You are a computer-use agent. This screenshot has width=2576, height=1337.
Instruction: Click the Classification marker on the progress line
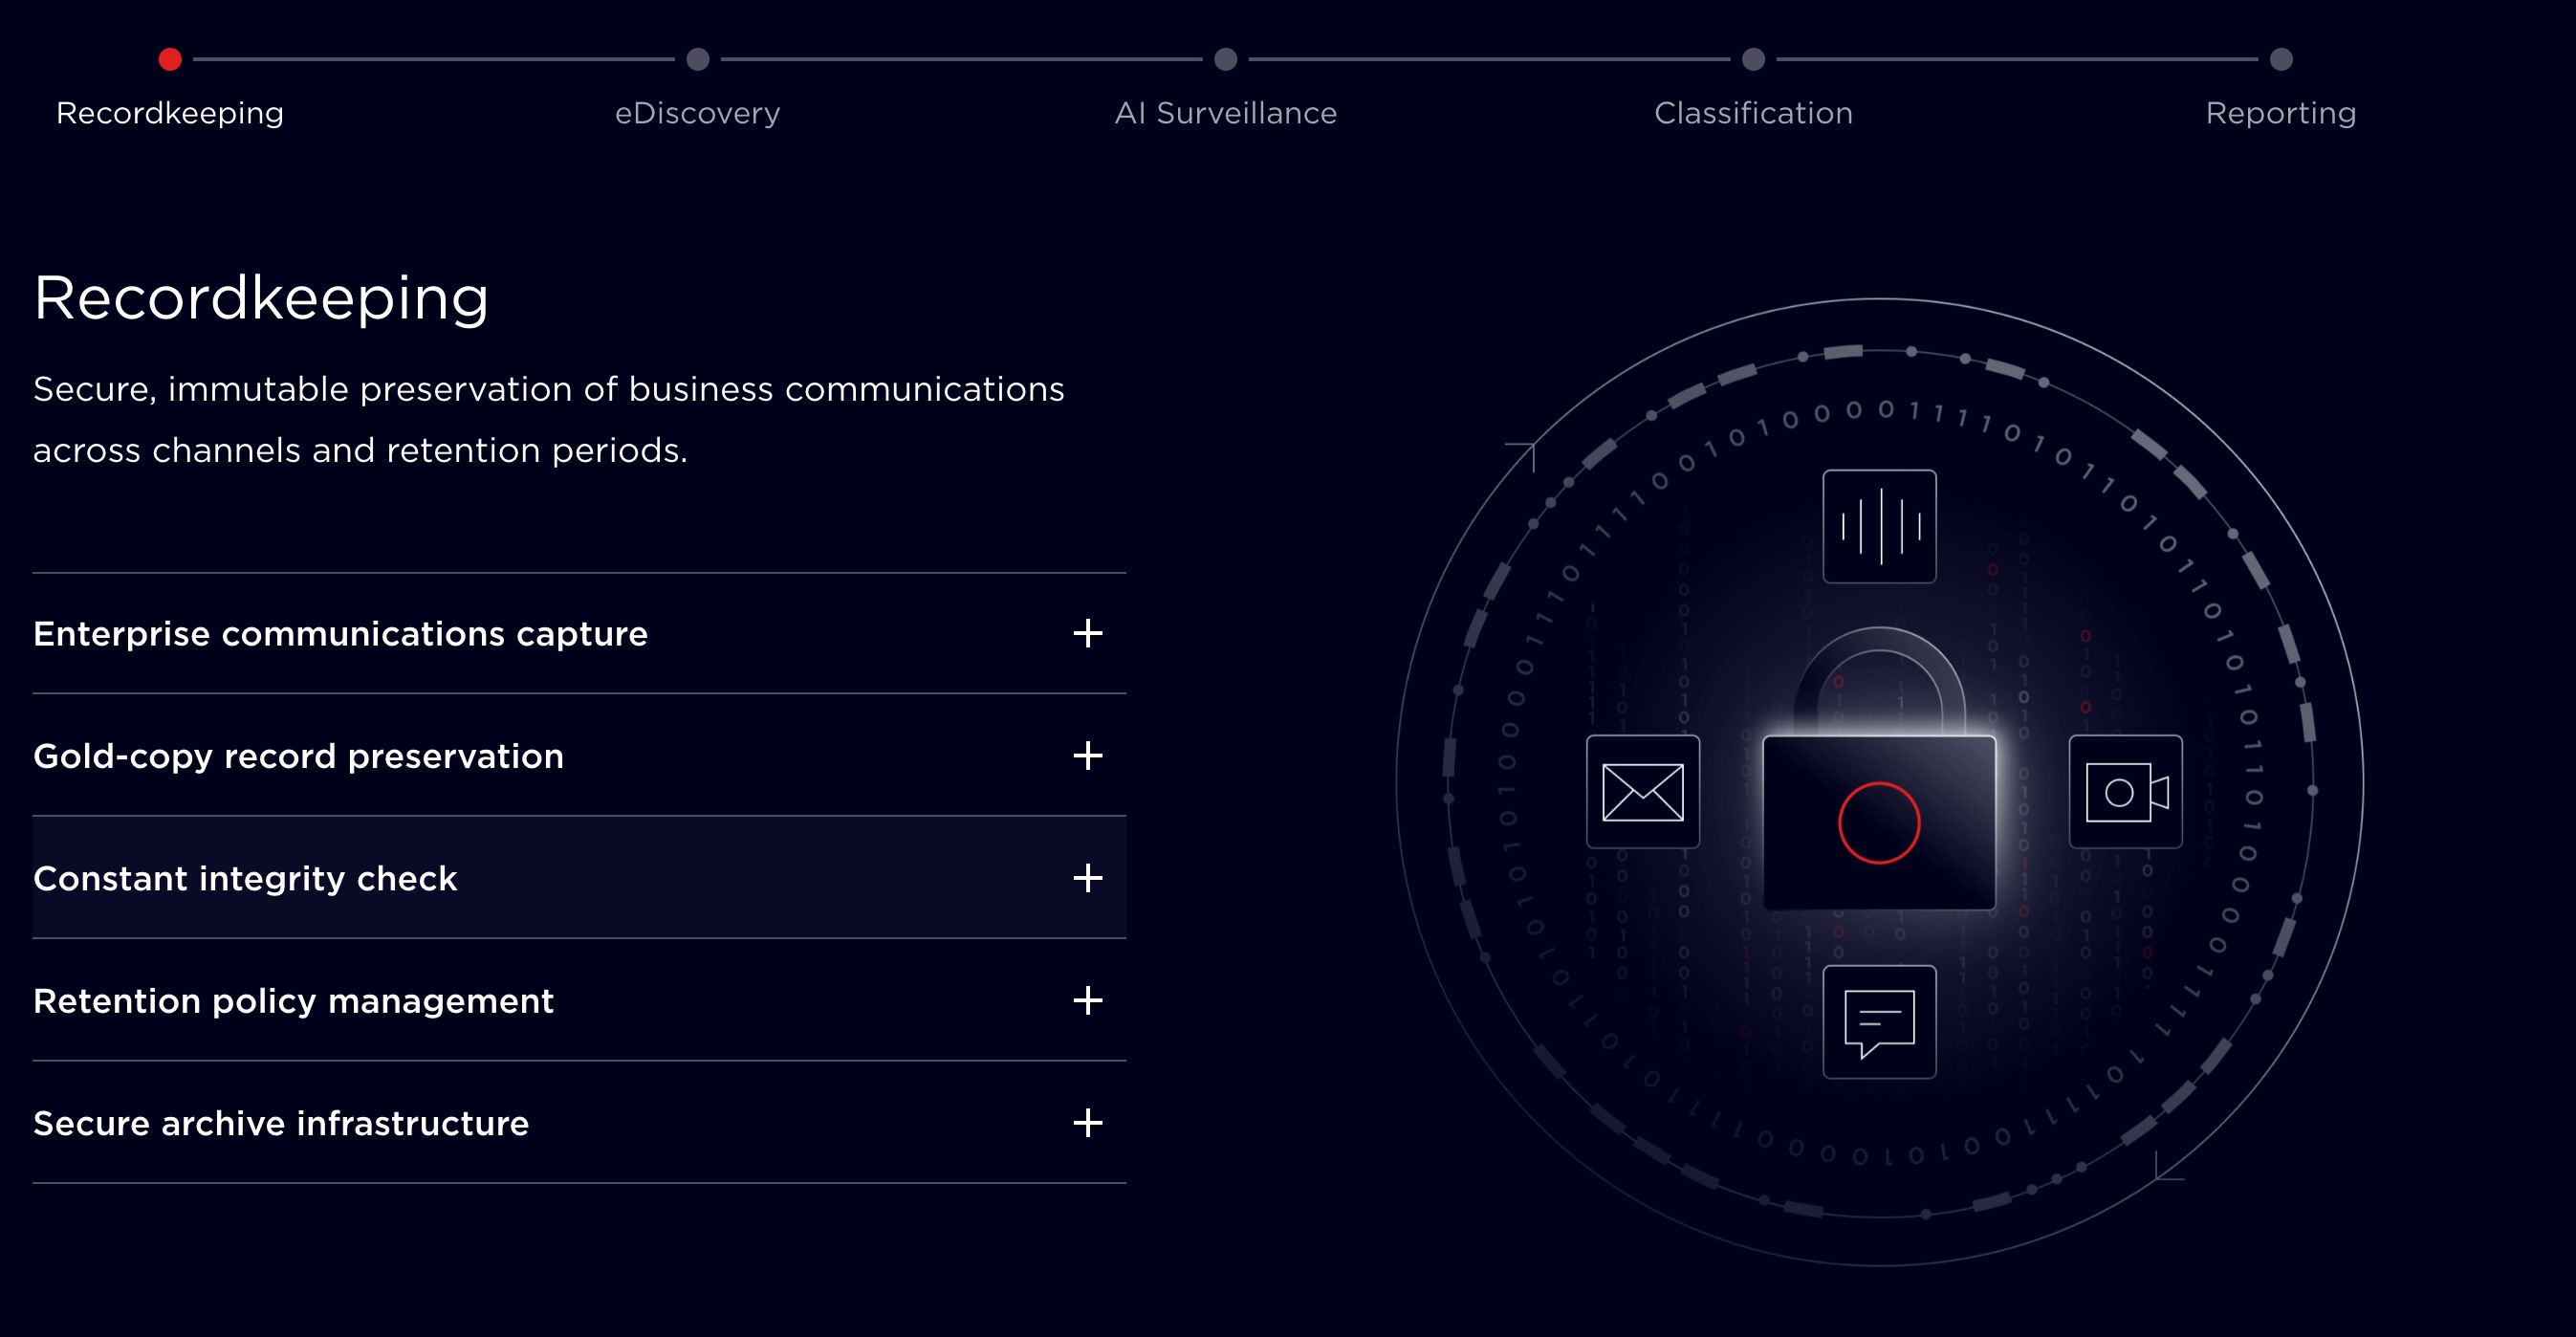click(x=1753, y=59)
